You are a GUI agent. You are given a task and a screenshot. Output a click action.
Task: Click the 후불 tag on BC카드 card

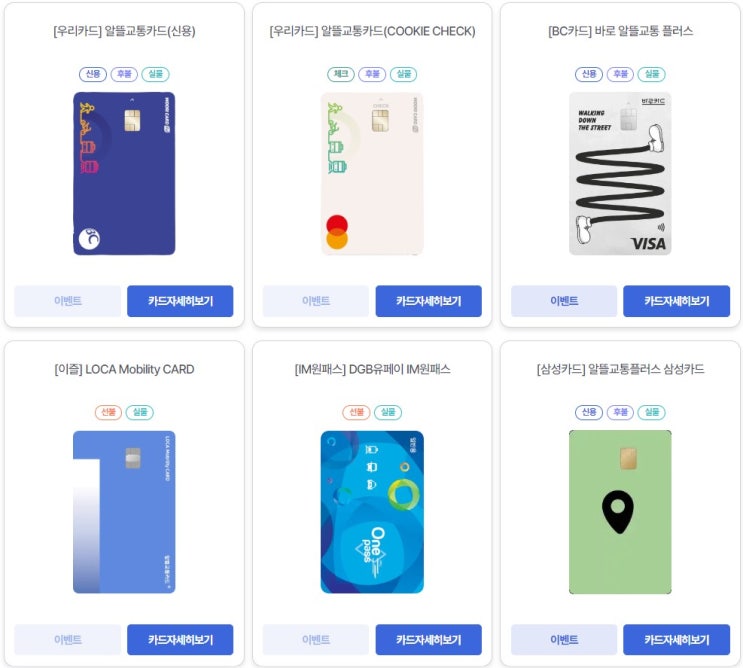point(620,74)
